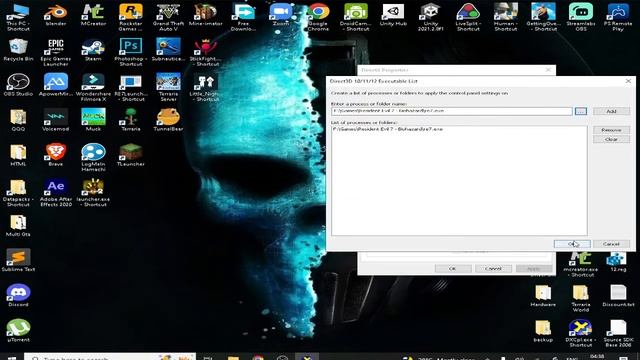Click the Remove button

611,130
